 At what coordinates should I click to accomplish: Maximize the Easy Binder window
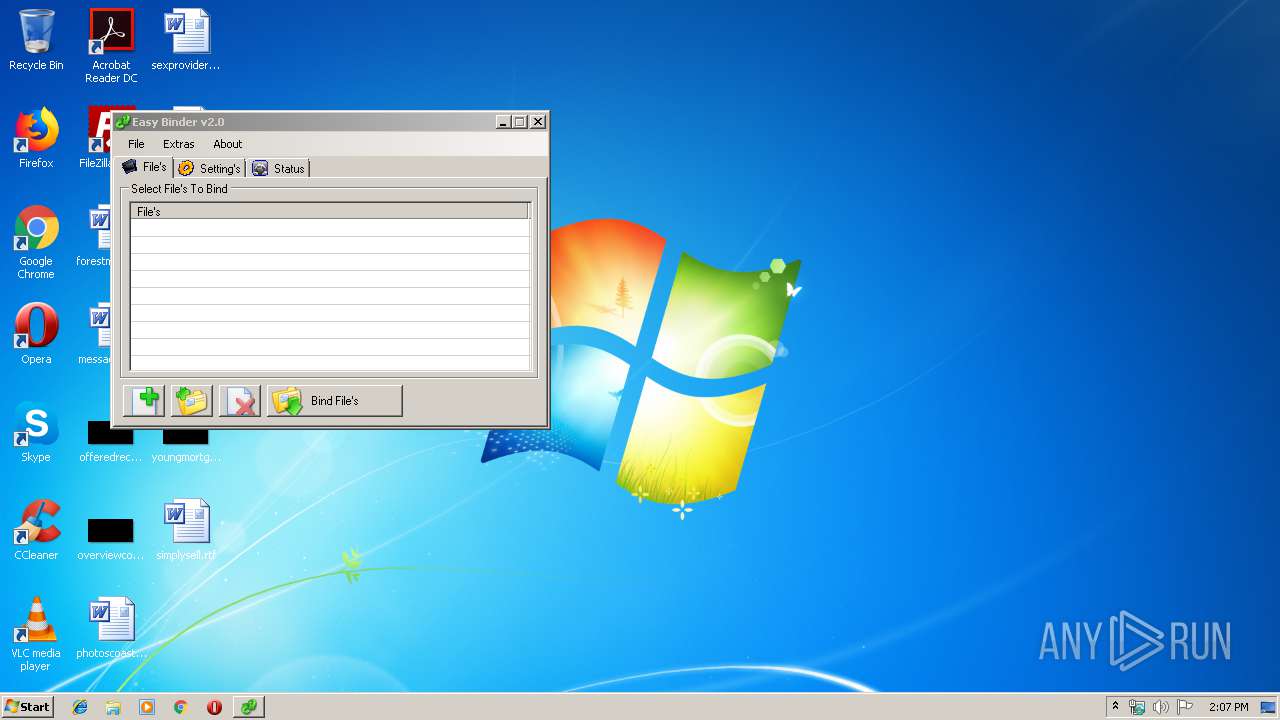[520, 122]
